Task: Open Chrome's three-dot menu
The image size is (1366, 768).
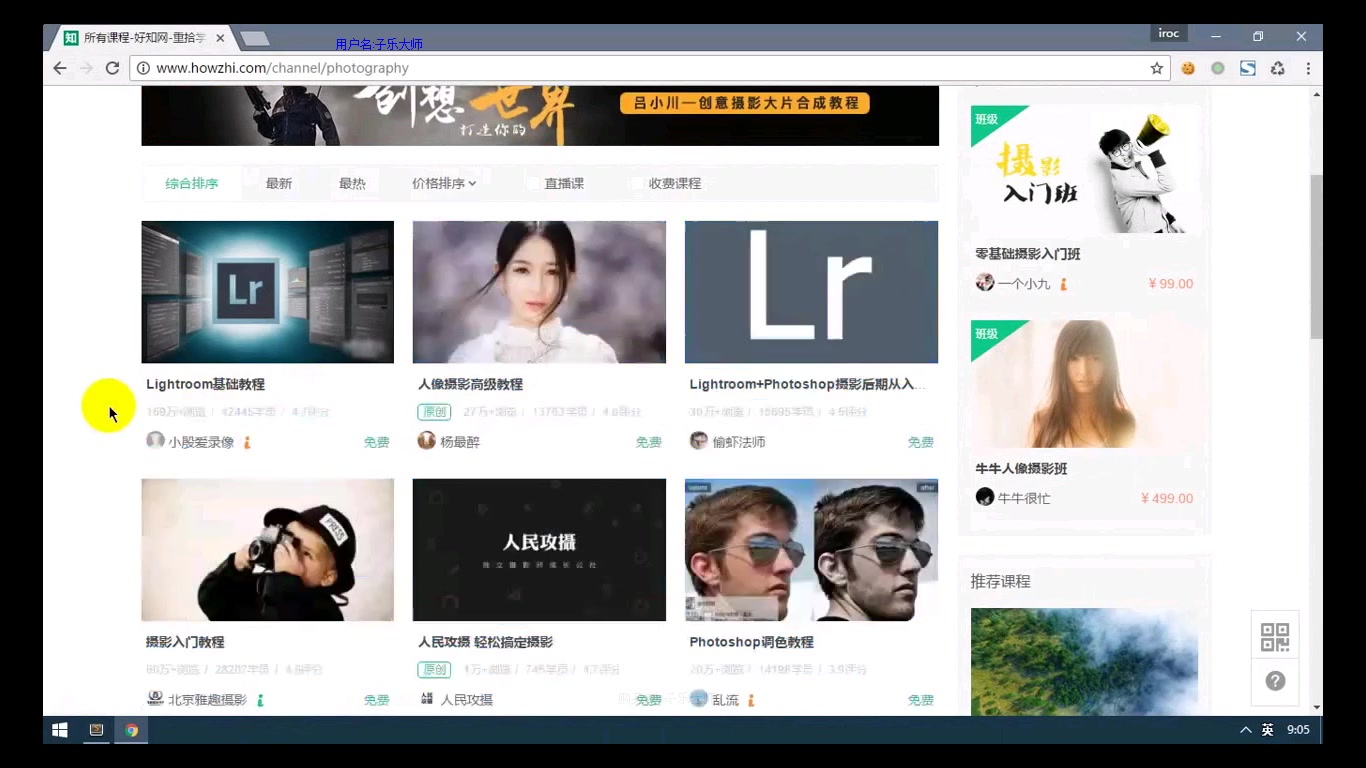Action: (x=1308, y=68)
